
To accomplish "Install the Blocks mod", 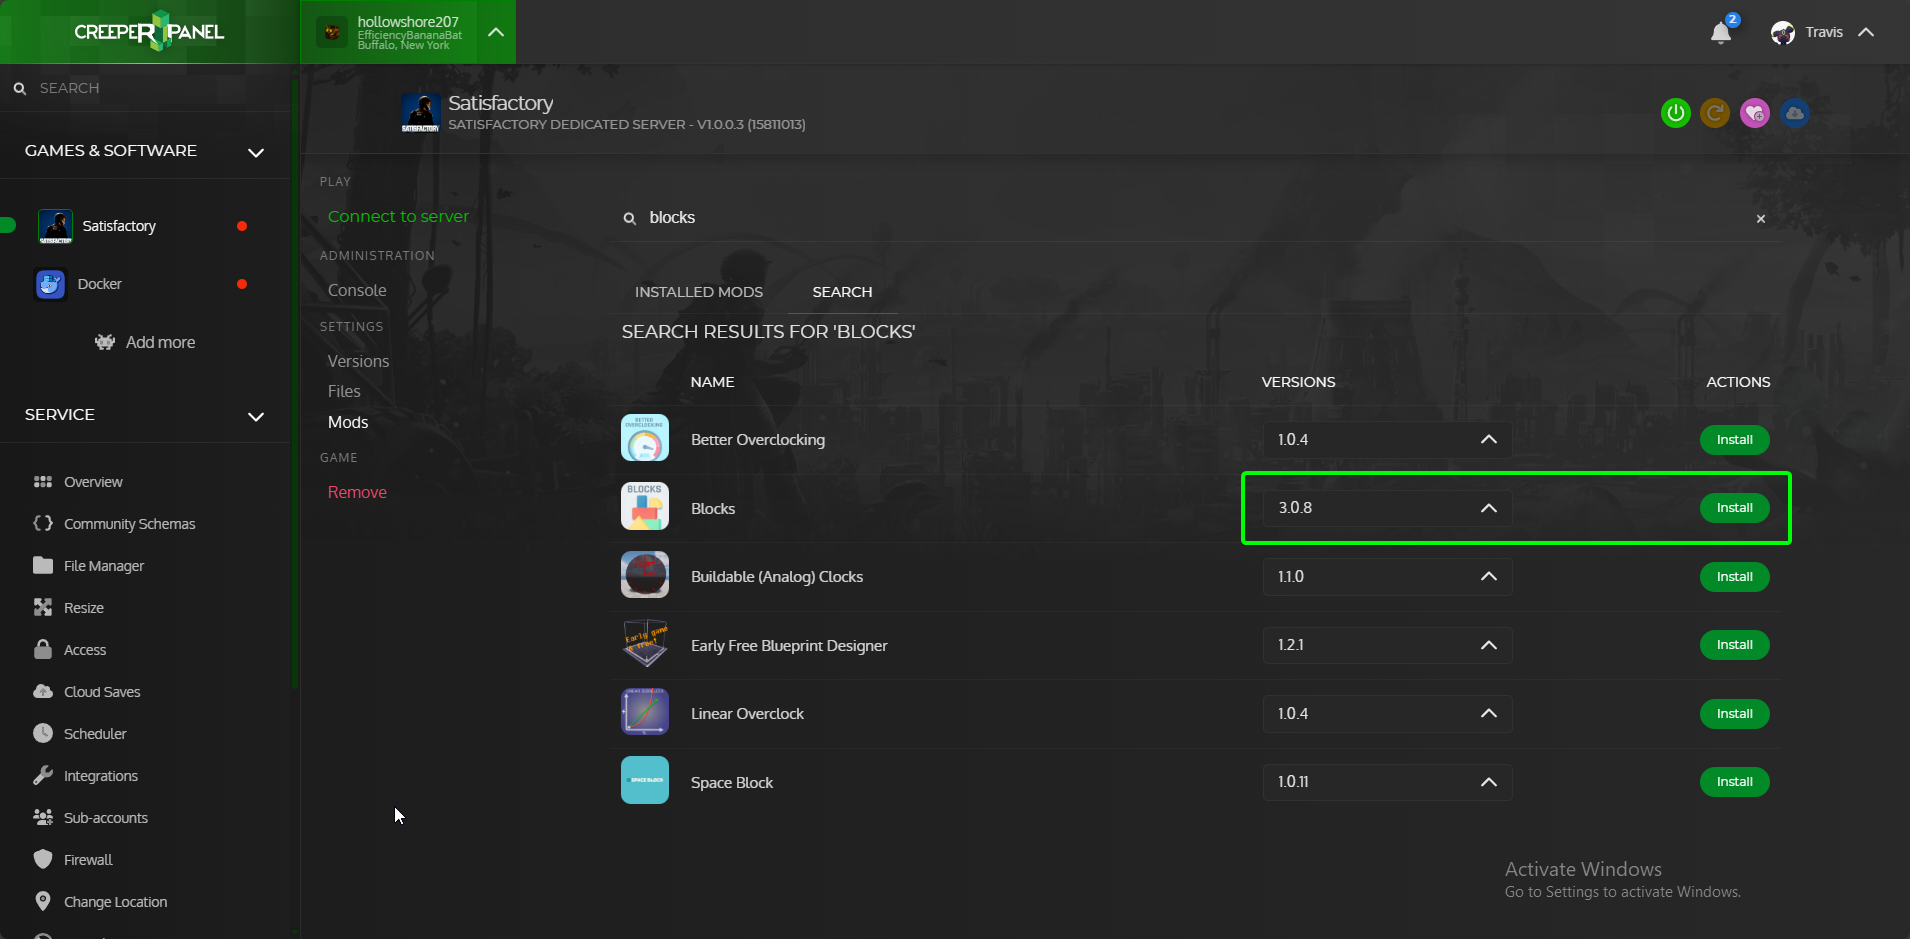I will pos(1734,508).
